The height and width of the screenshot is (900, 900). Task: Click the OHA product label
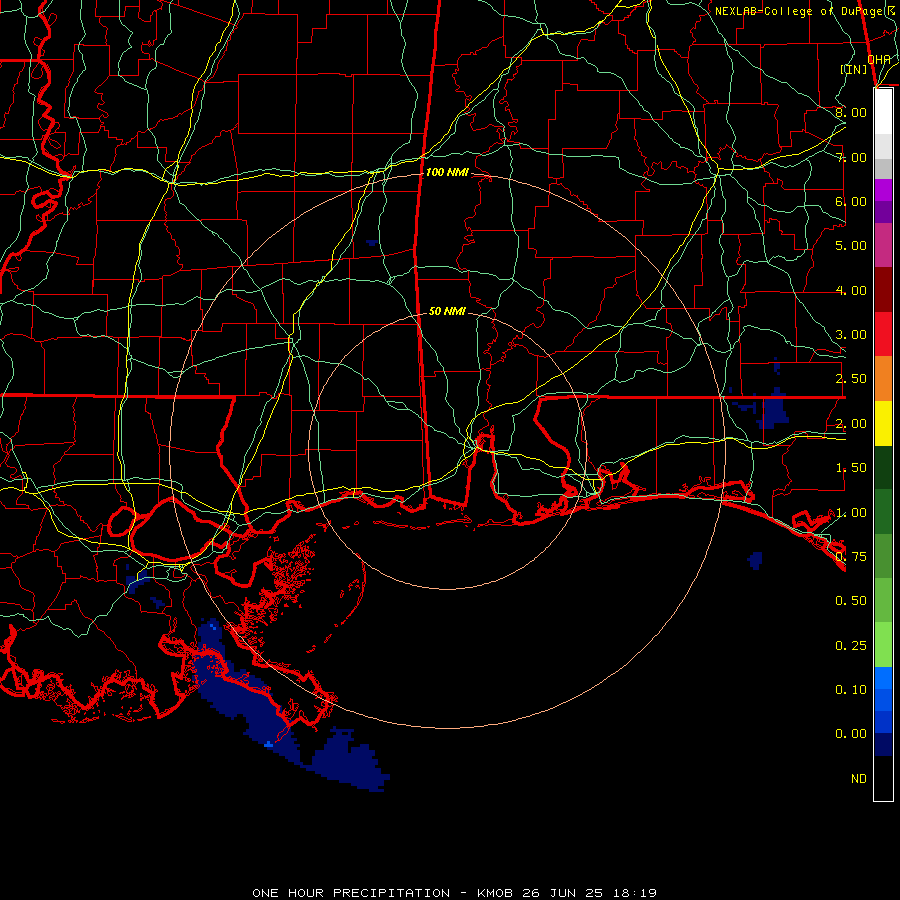coord(879,59)
